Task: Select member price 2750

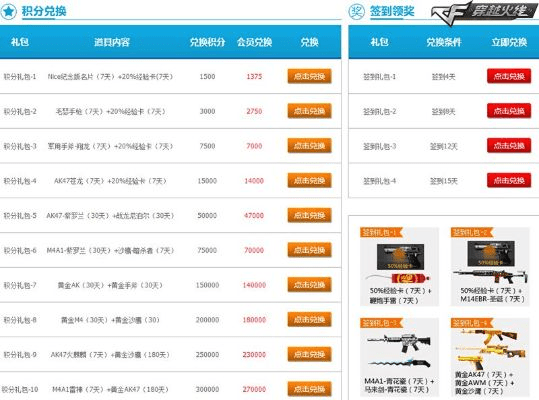Action: [x=254, y=111]
